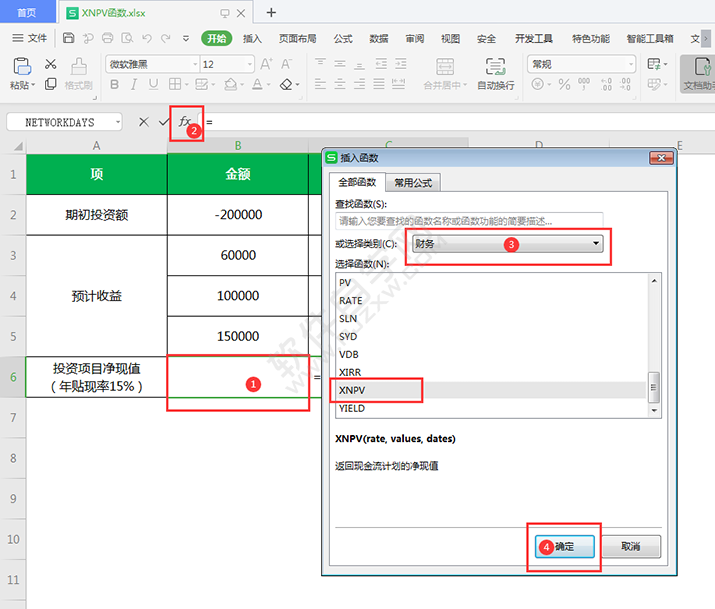Switch to the 数据 ribbon tab
715x609 pixels.
pos(379,39)
